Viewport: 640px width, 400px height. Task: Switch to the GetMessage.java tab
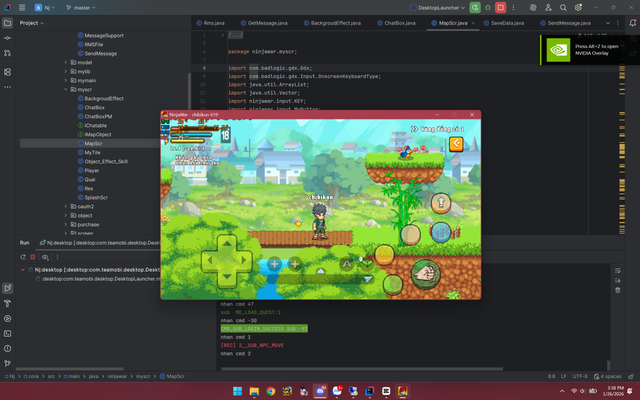coord(264,23)
